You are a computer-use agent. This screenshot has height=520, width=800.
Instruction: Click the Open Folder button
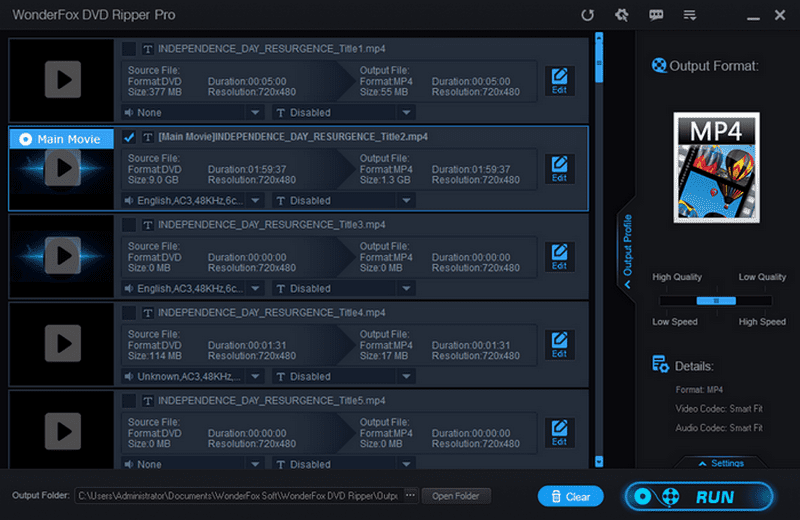click(x=456, y=496)
